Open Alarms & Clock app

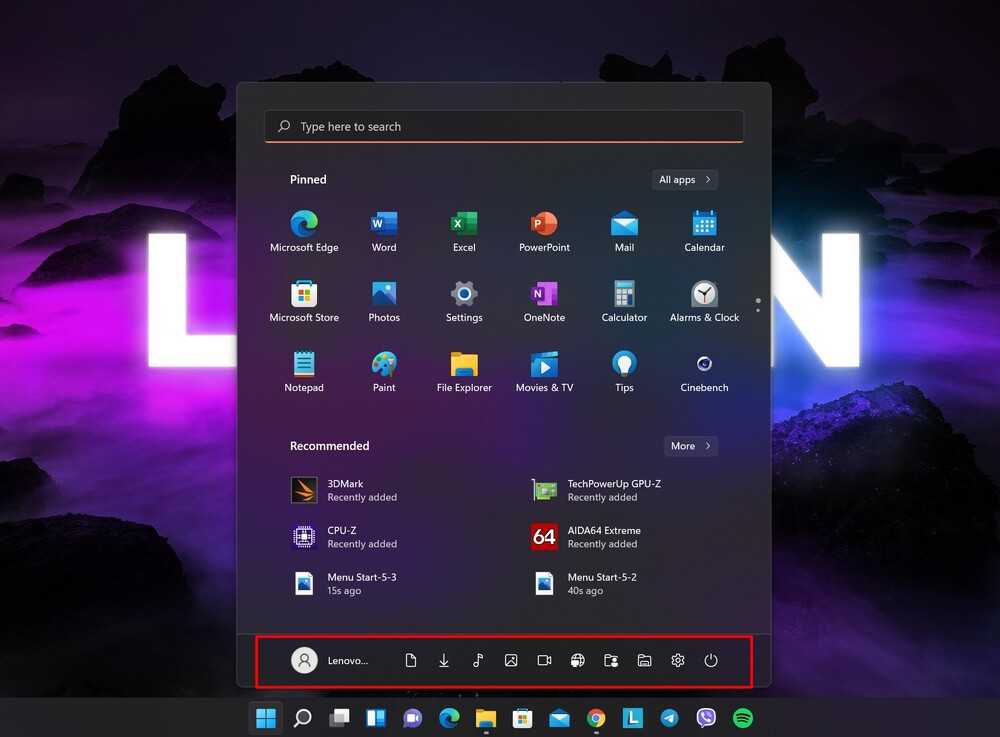point(704,301)
